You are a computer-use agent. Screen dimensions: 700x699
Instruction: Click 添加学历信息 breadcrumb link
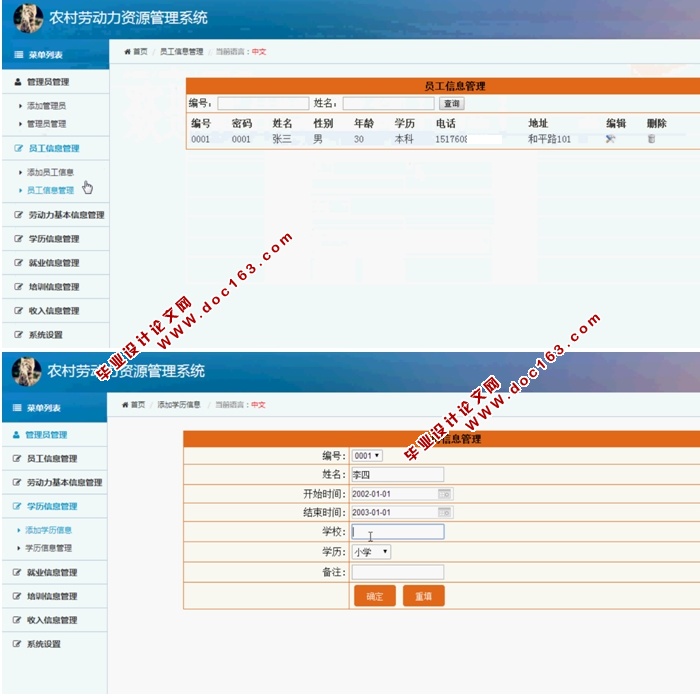(x=179, y=405)
